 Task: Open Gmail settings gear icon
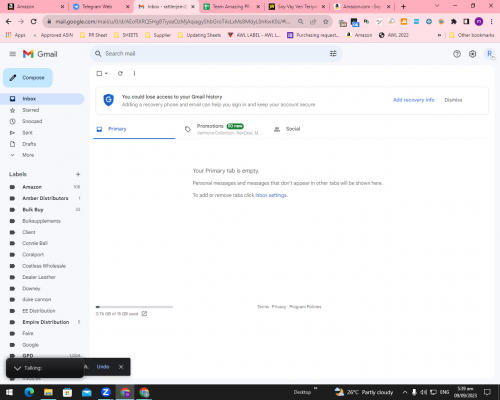(472, 54)
